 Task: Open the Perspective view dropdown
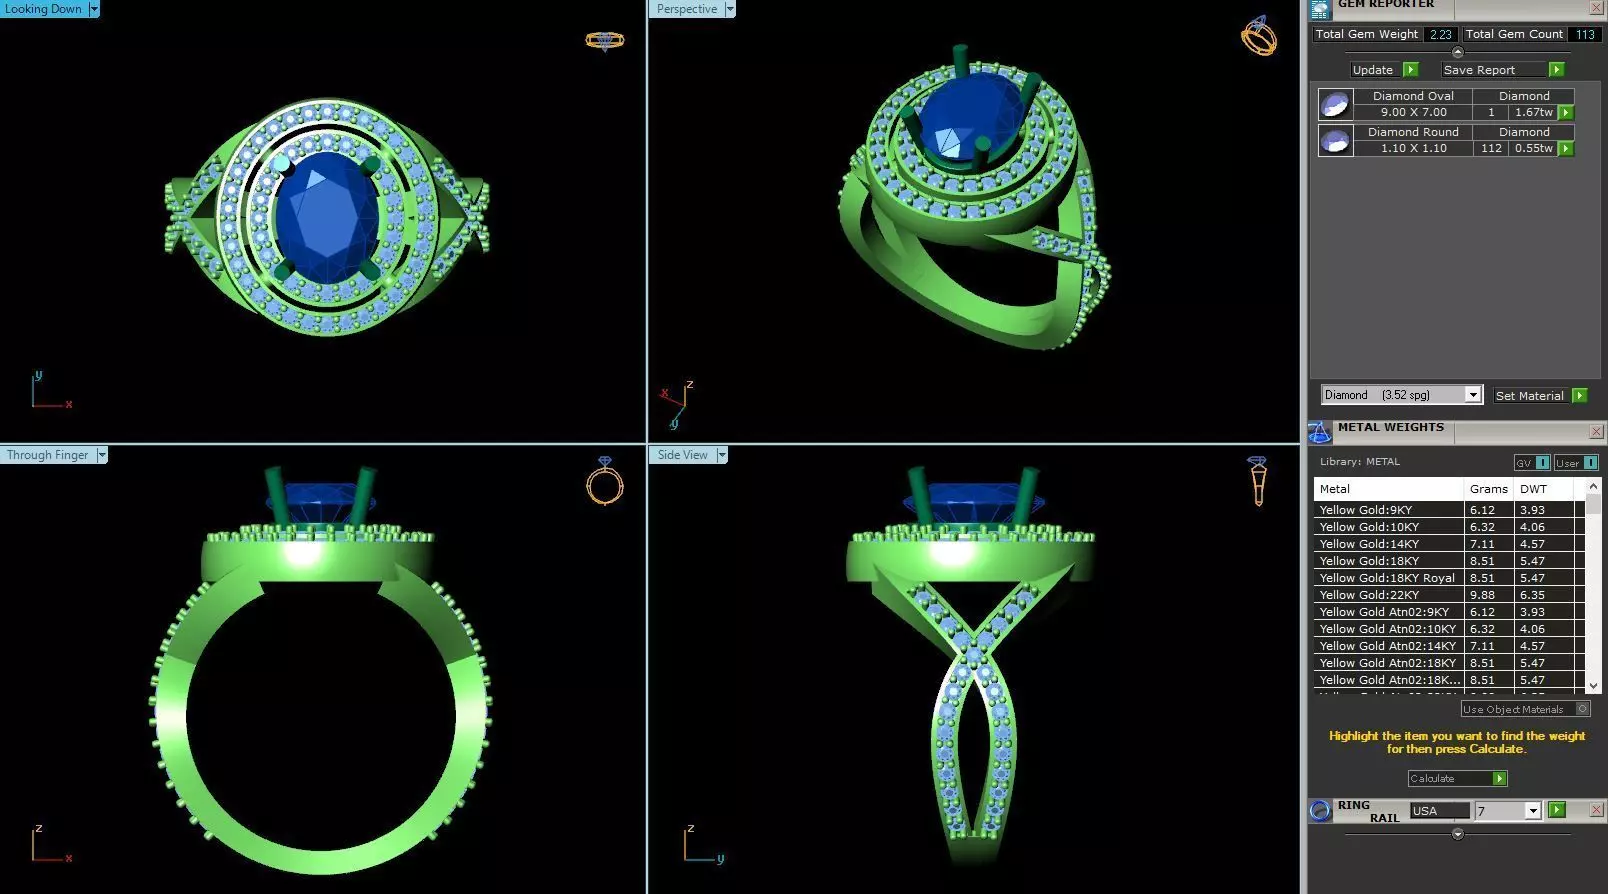(x=730, y=9)
